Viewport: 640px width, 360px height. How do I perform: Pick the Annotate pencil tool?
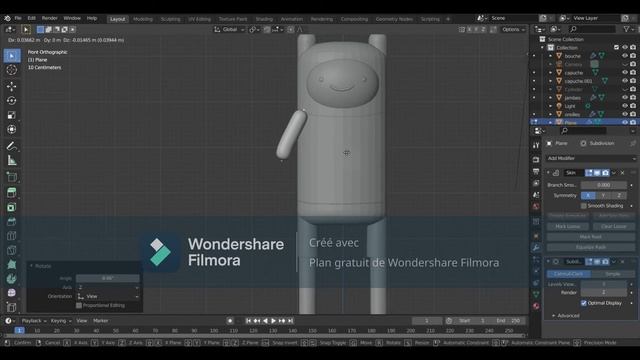11,146
